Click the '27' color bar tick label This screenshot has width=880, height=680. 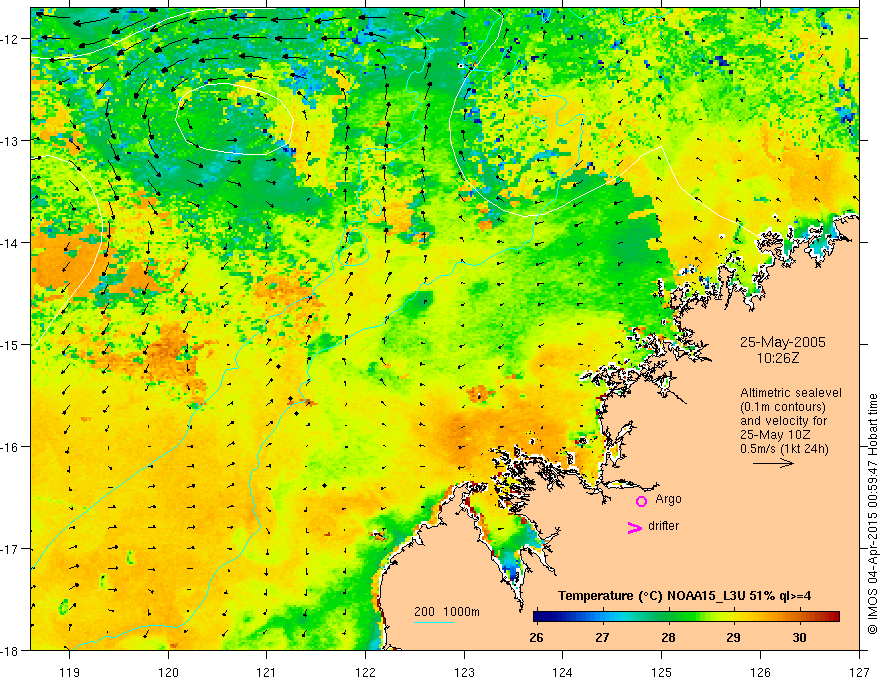coord(602,637)
